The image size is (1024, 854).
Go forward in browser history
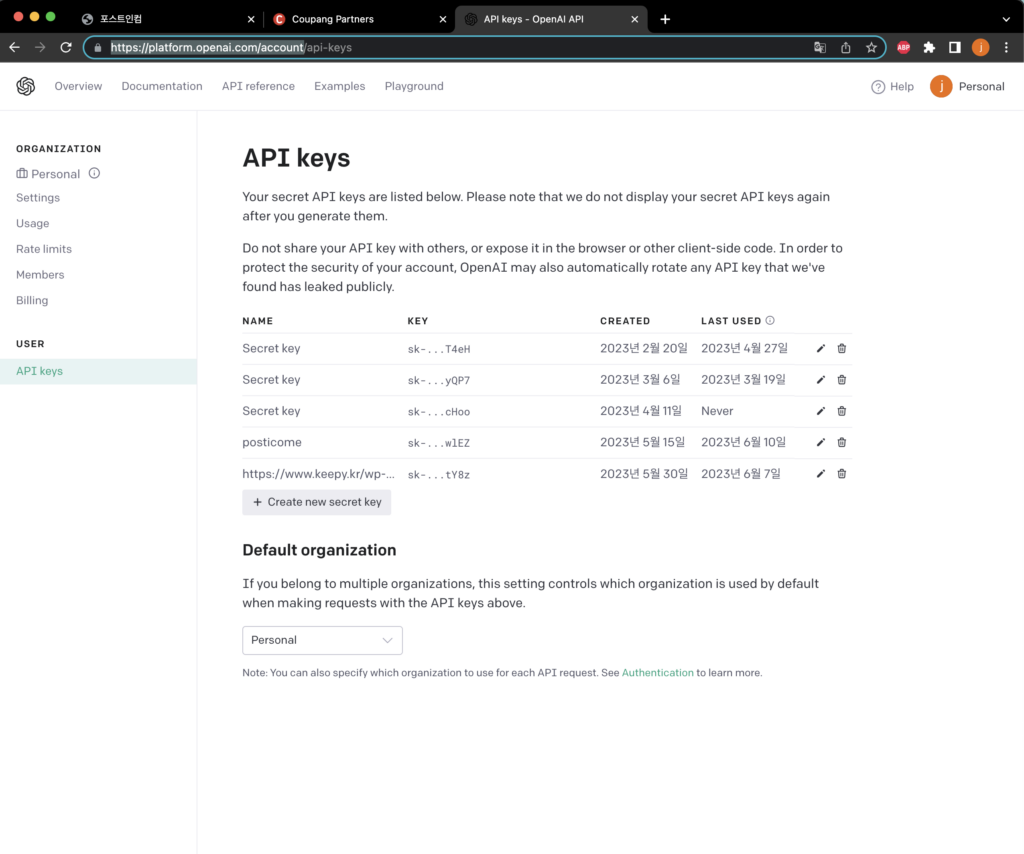[40, 48]
